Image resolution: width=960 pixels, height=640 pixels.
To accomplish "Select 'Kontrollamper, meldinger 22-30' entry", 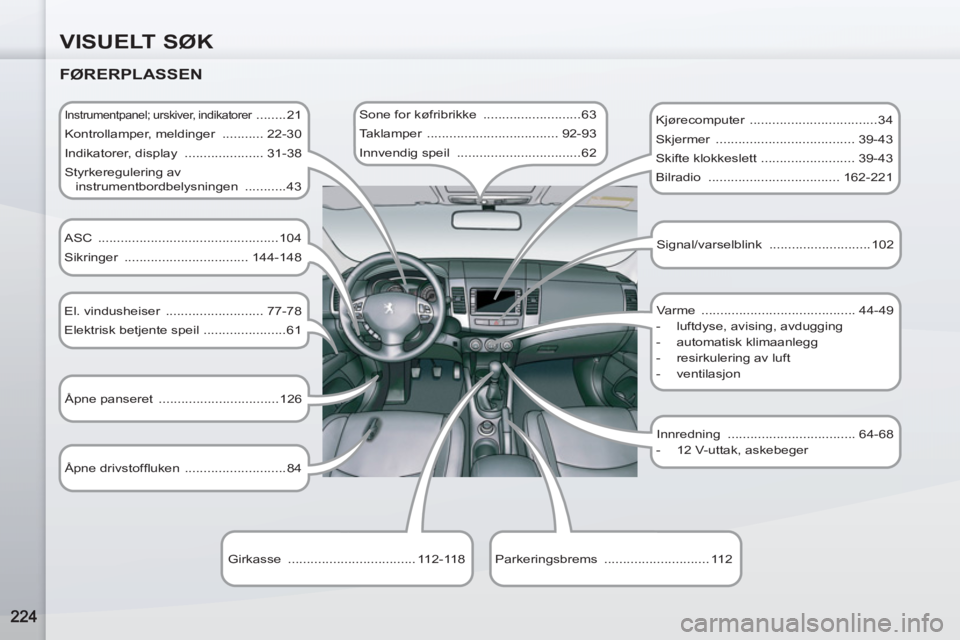I will click(183, 134).
